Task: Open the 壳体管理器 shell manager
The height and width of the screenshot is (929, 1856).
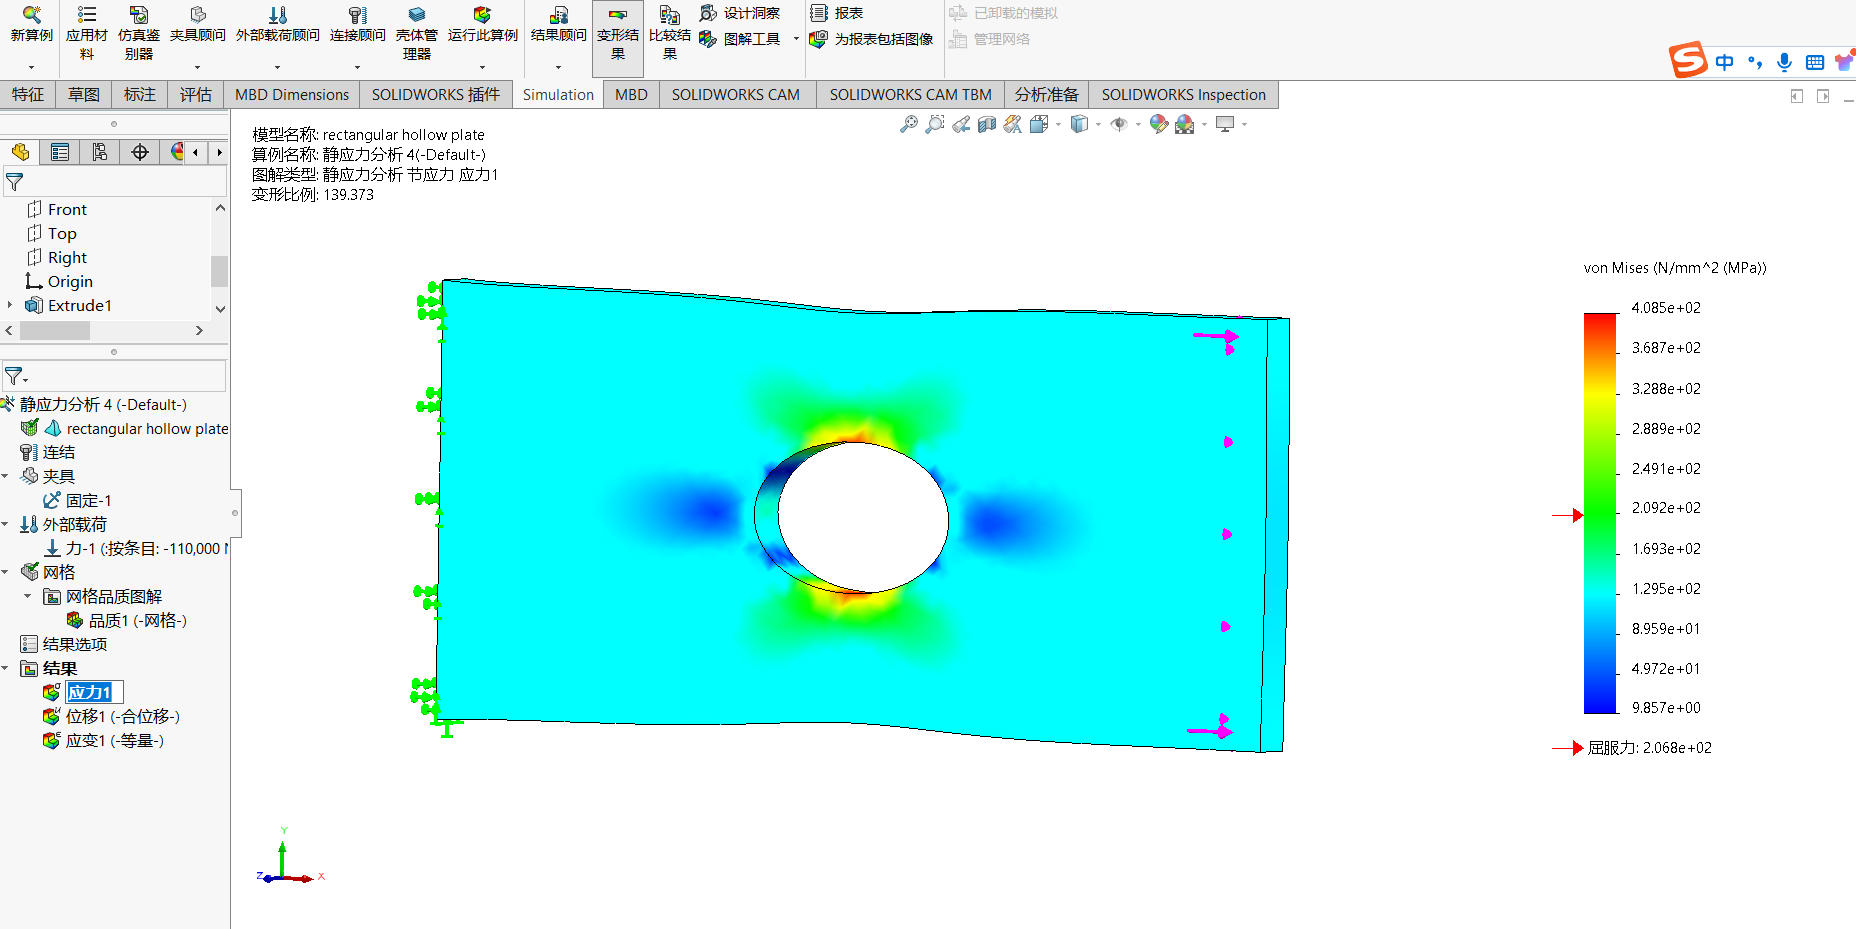Action: click(417, 33)
